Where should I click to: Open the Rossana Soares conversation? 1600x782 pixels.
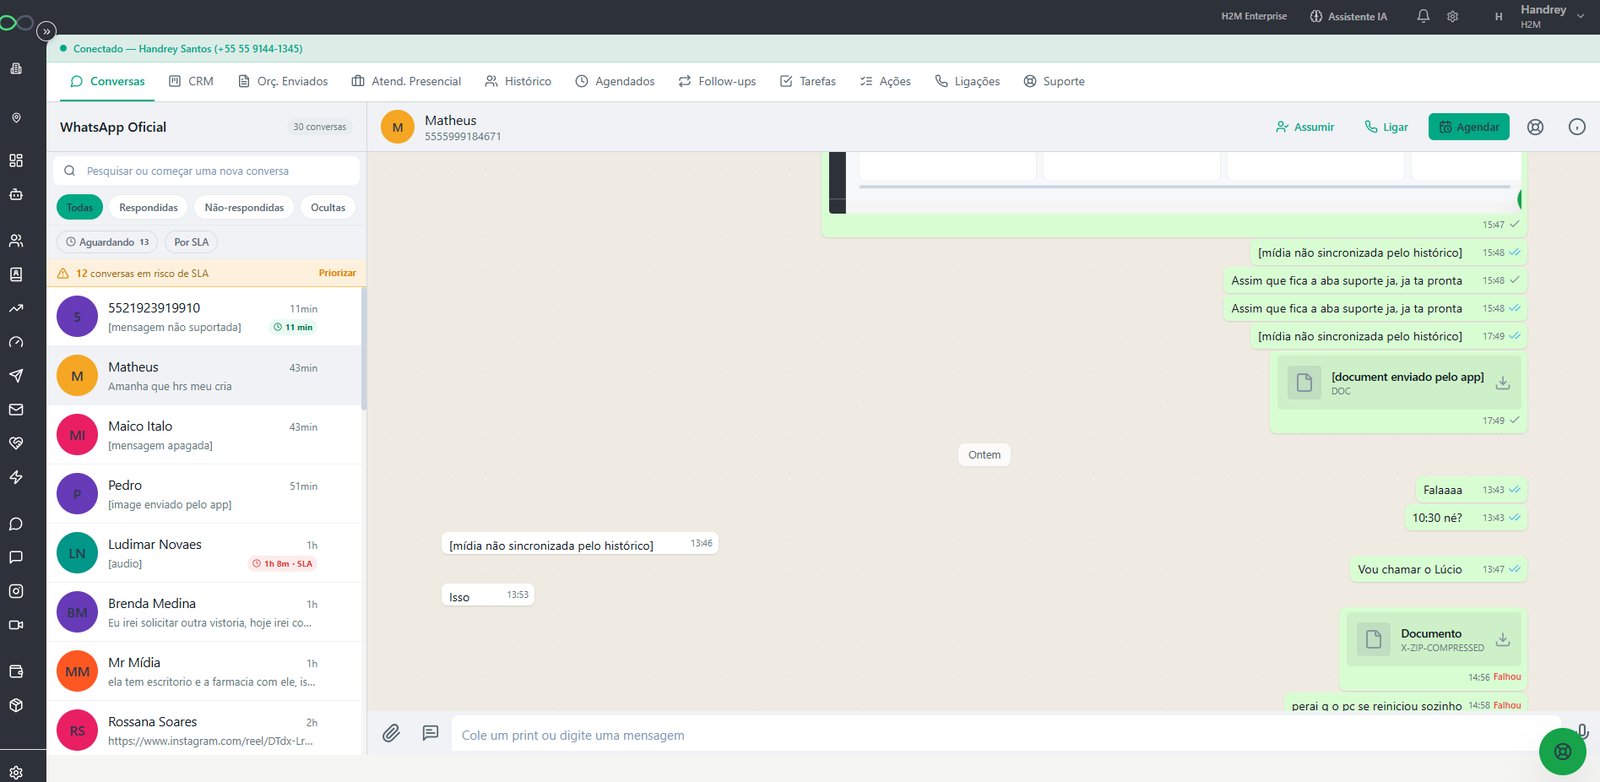(x=206, y=730)
